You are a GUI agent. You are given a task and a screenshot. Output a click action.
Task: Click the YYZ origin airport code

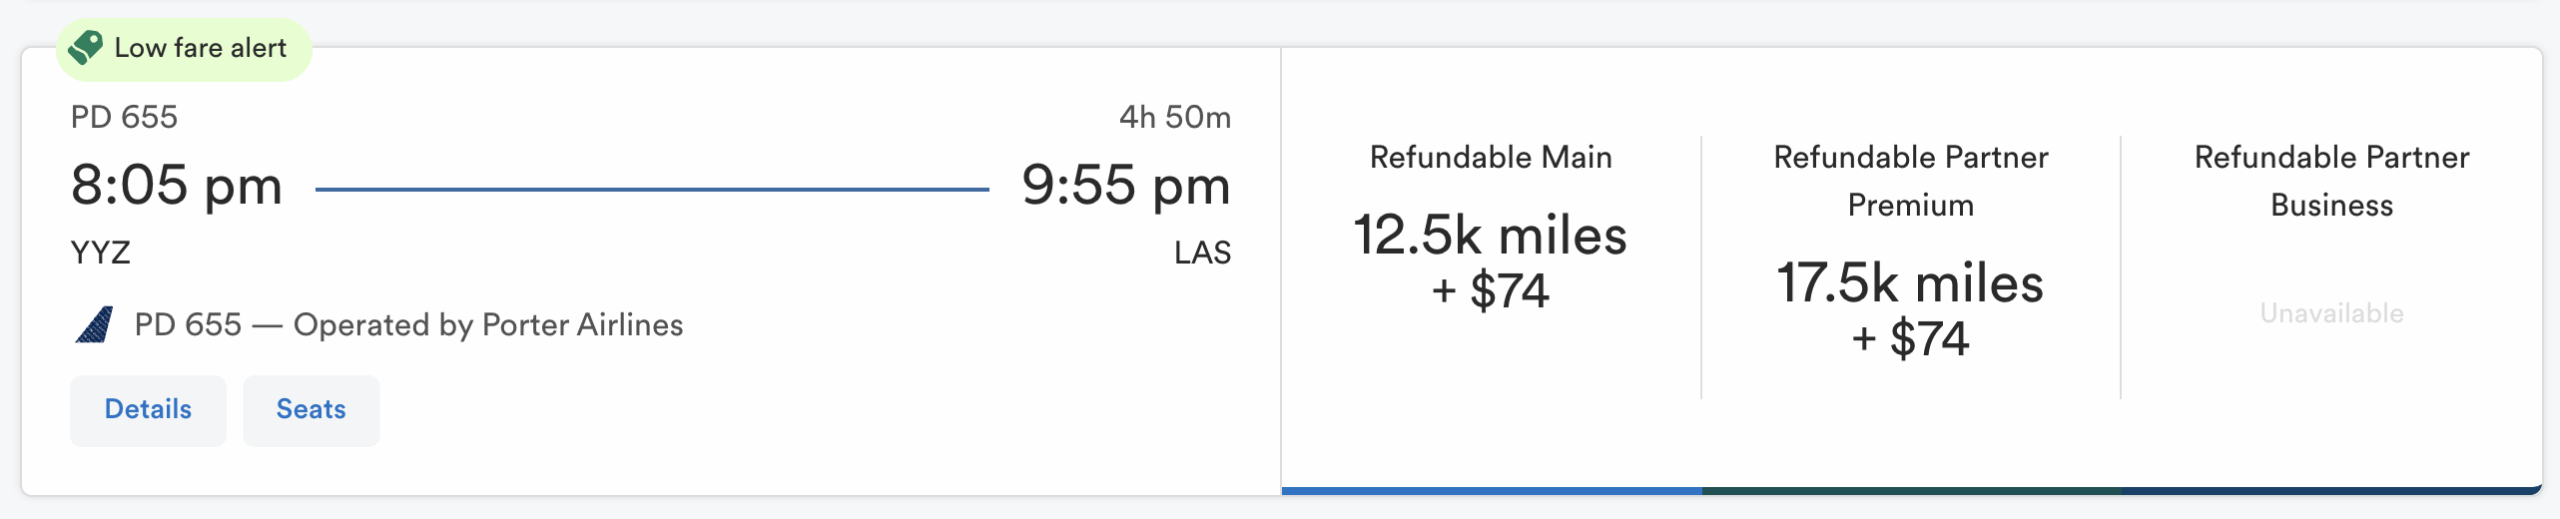pyautogui.click(x=101, y=252)
